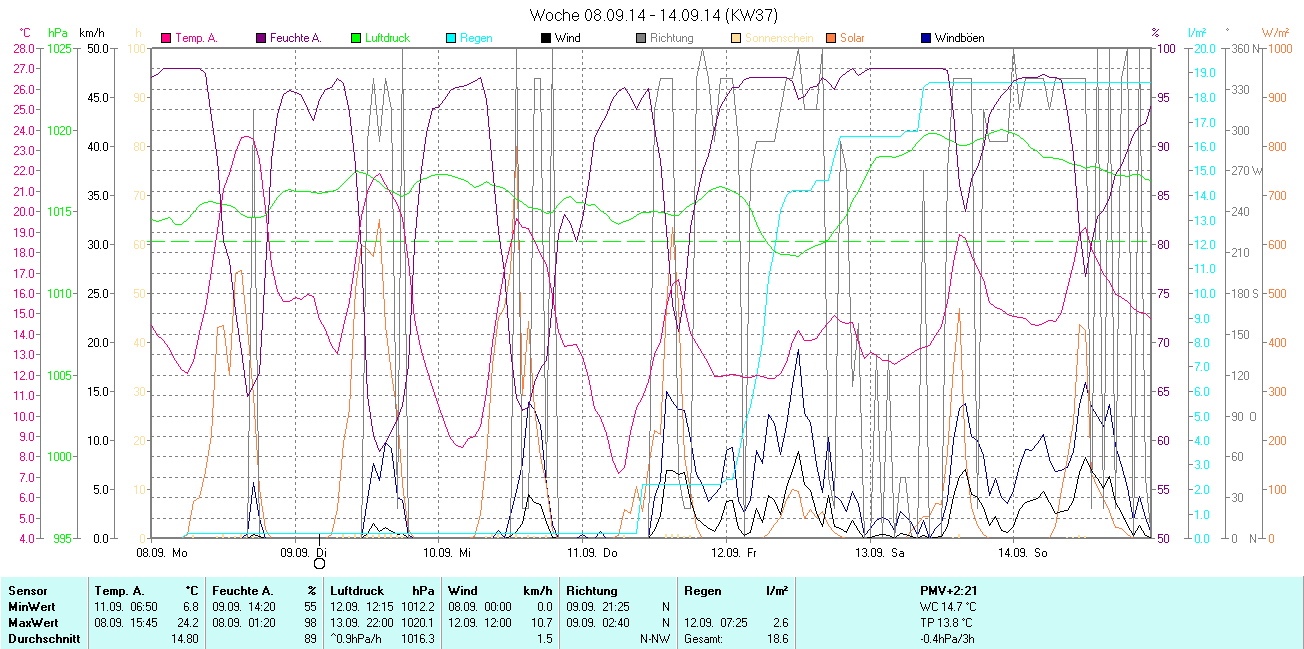Viewport: 1304px width, 649px height.
Task: Select the '12.09. Fr' date on the x-axis
Action: [x=735, y=552]
